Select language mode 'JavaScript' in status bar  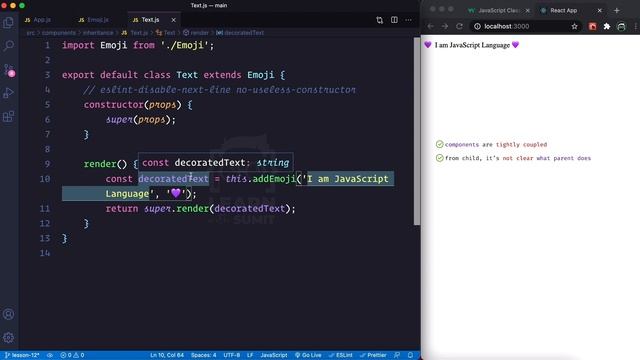coord(274,355)
